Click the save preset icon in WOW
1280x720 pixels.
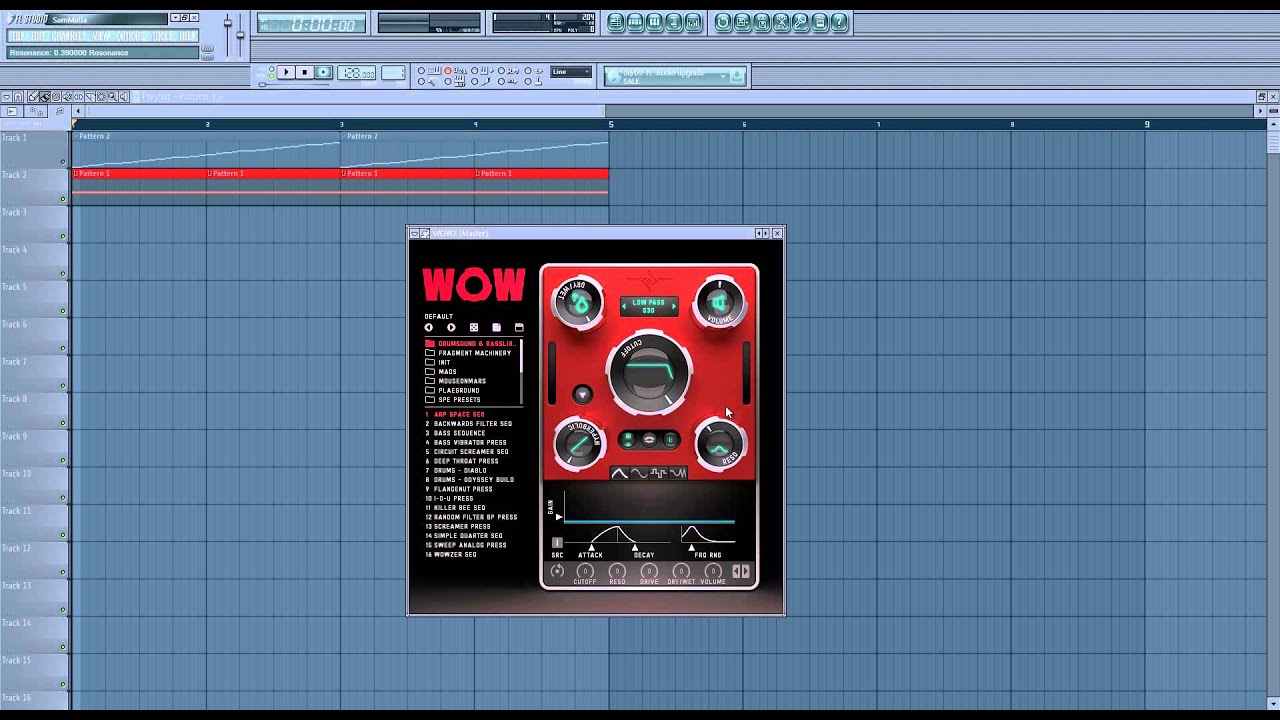tap(519, 327)
